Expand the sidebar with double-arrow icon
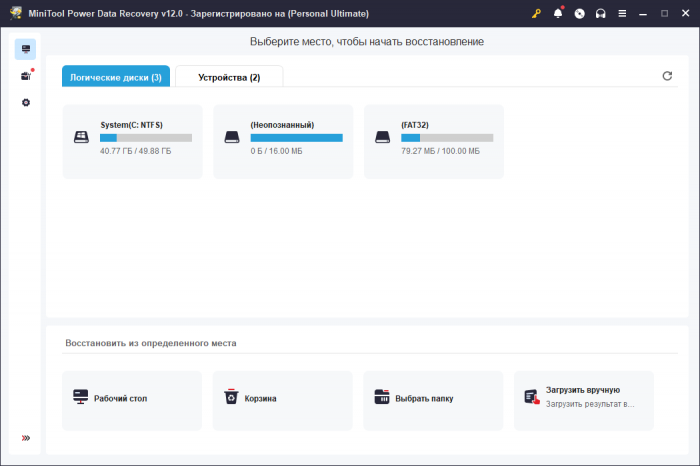Viewport: 700px width, 466px height. [26, 437]
